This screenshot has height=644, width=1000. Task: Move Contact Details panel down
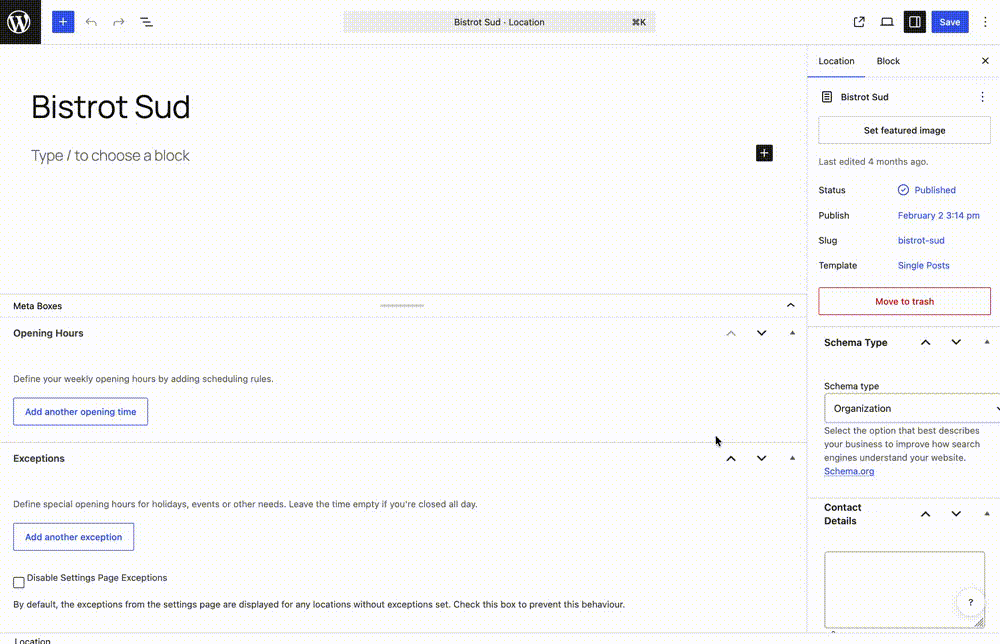956,513
